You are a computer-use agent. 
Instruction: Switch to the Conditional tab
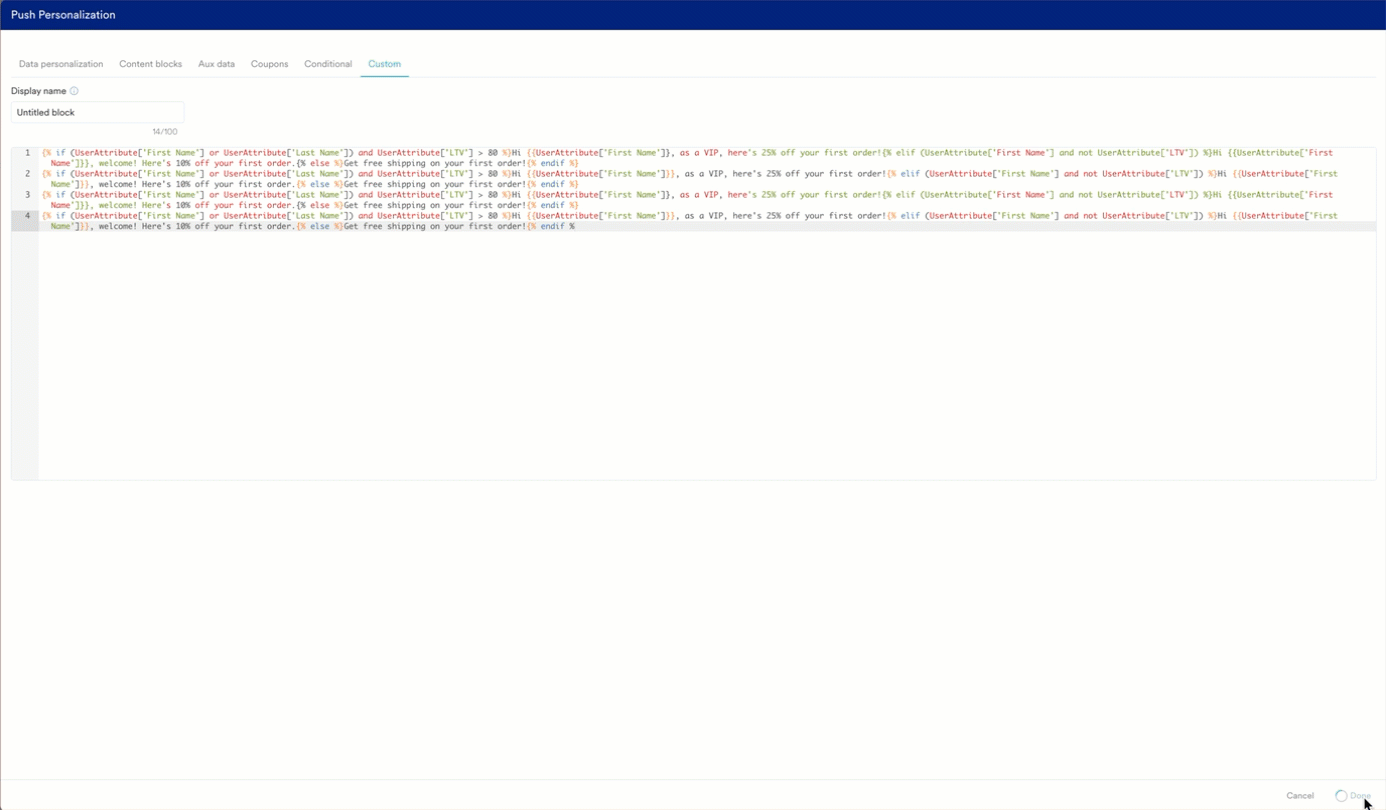tap(328, 63)
